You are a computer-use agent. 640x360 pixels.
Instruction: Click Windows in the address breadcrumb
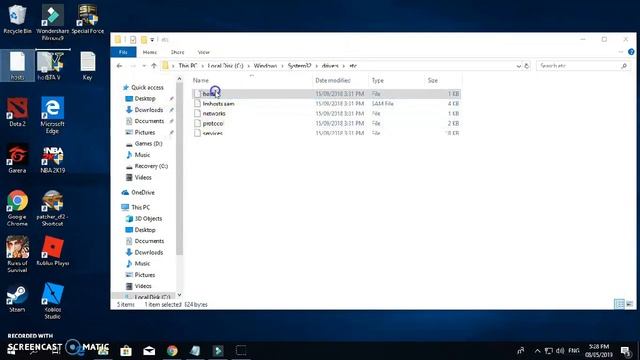click(265, 66)
